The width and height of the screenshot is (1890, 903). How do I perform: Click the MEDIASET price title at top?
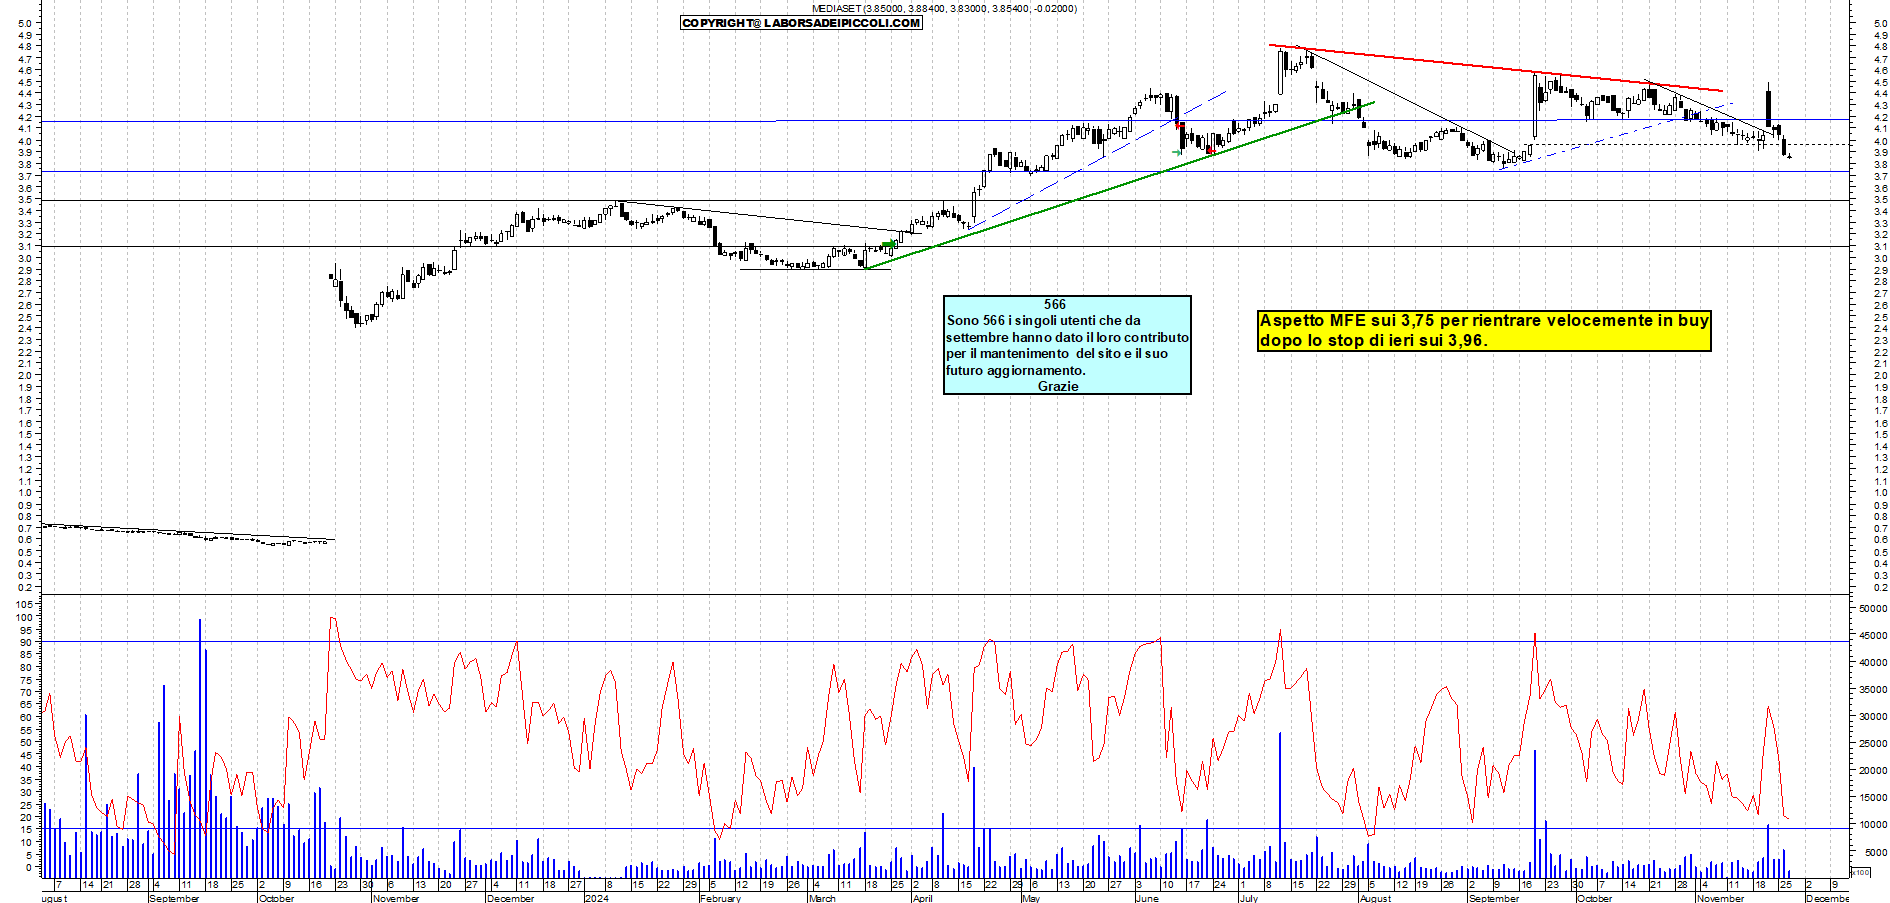click(944, 8)
